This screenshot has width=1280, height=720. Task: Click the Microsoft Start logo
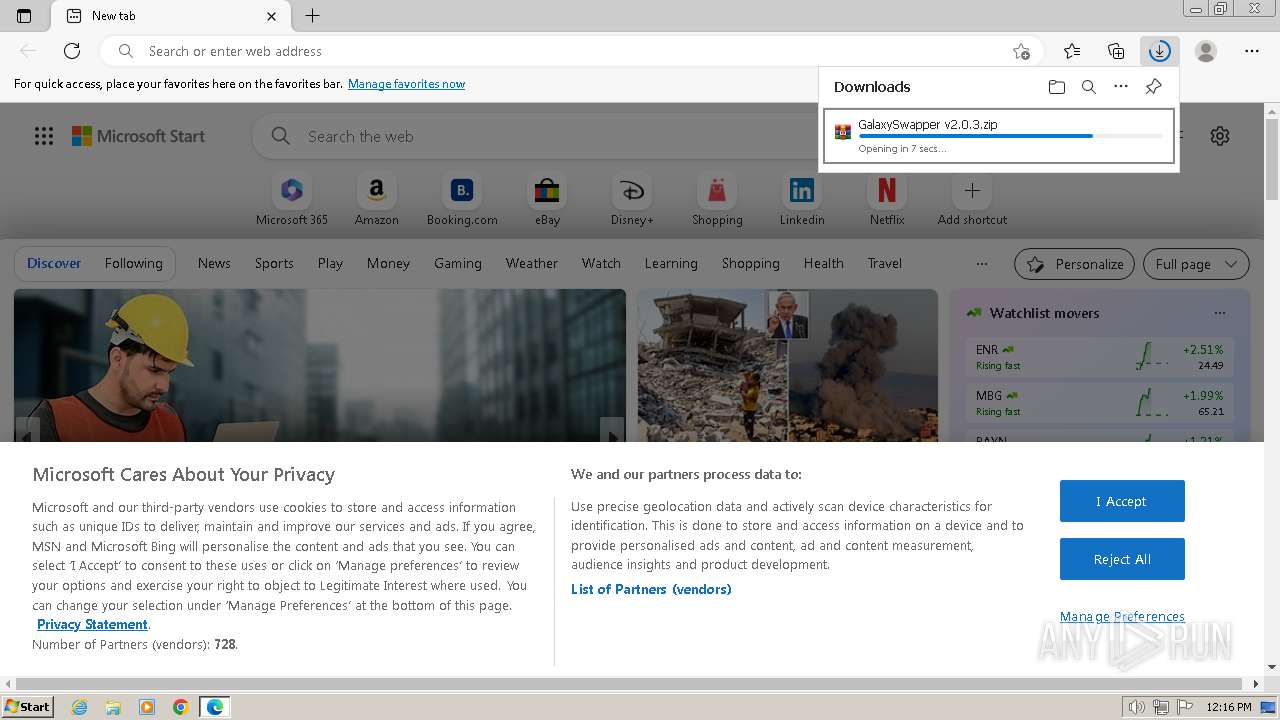point(138,136)
